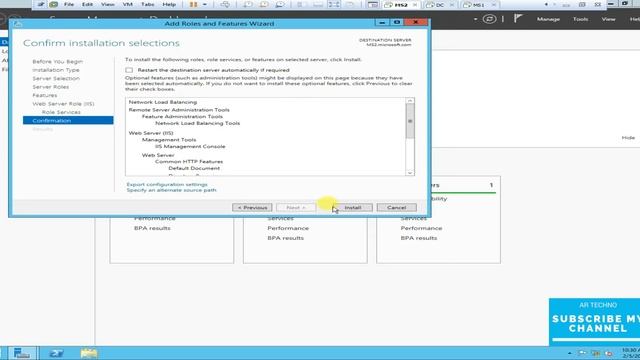Select Management Tools row
This screenshot has height=360, width=640.
tap(169, 140)
